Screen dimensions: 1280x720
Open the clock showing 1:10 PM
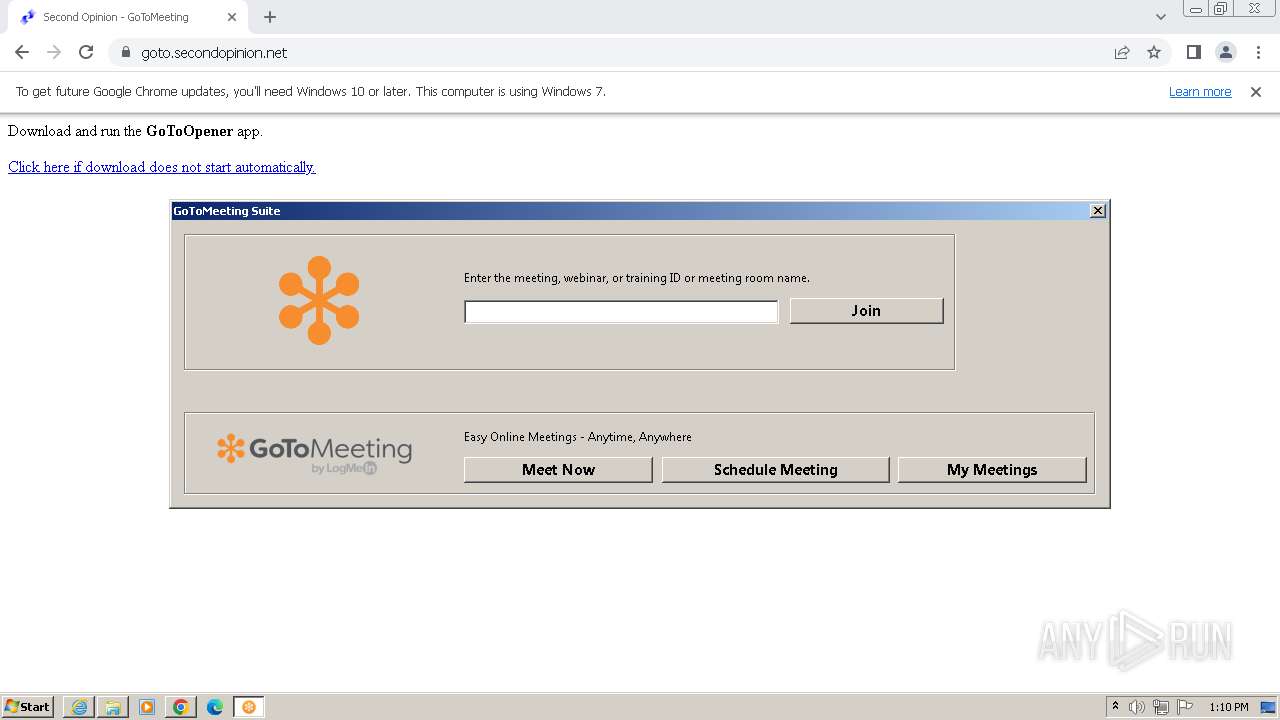pyautogui.click(x=1228, y=707)
